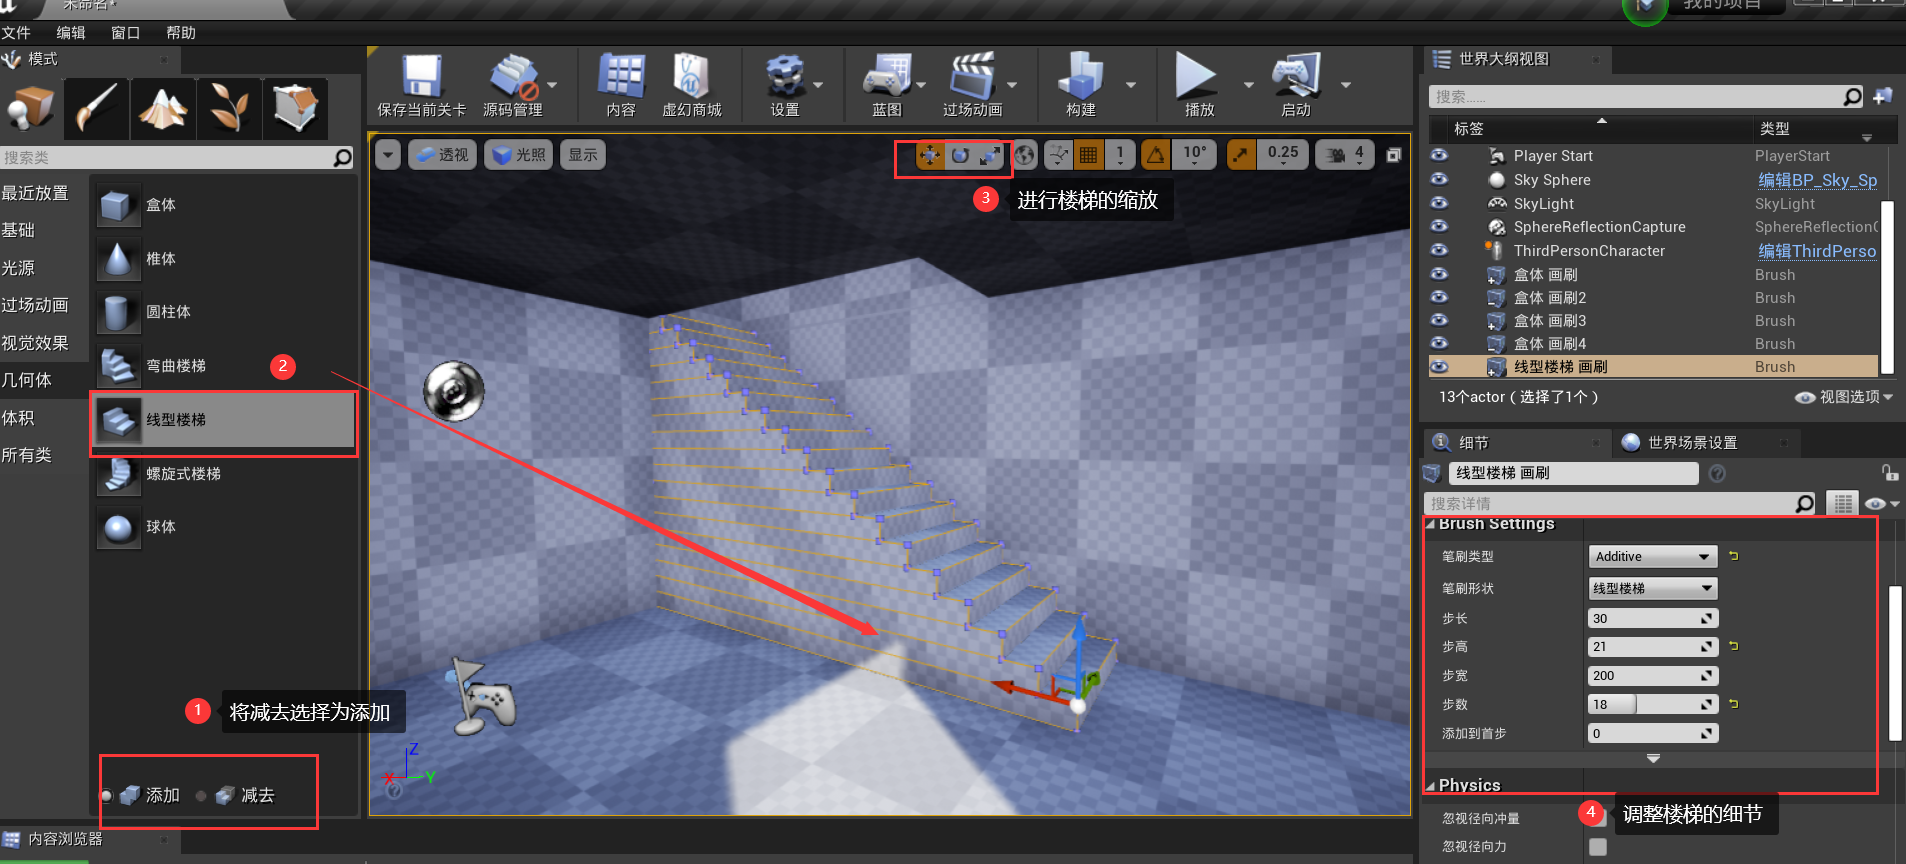The width and height of the screenshot is (1906, 864).
Task: Select the Place mode icon
Action: pyautogui.click(x=31, y=108)
